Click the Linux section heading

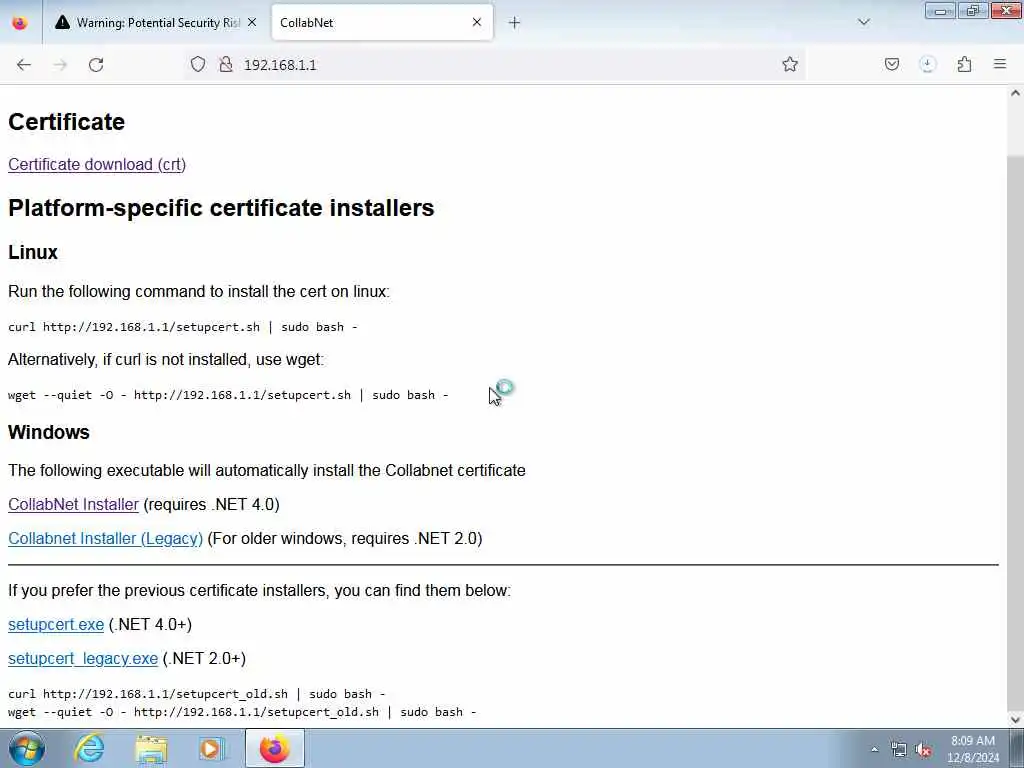[x=33, y=252]
